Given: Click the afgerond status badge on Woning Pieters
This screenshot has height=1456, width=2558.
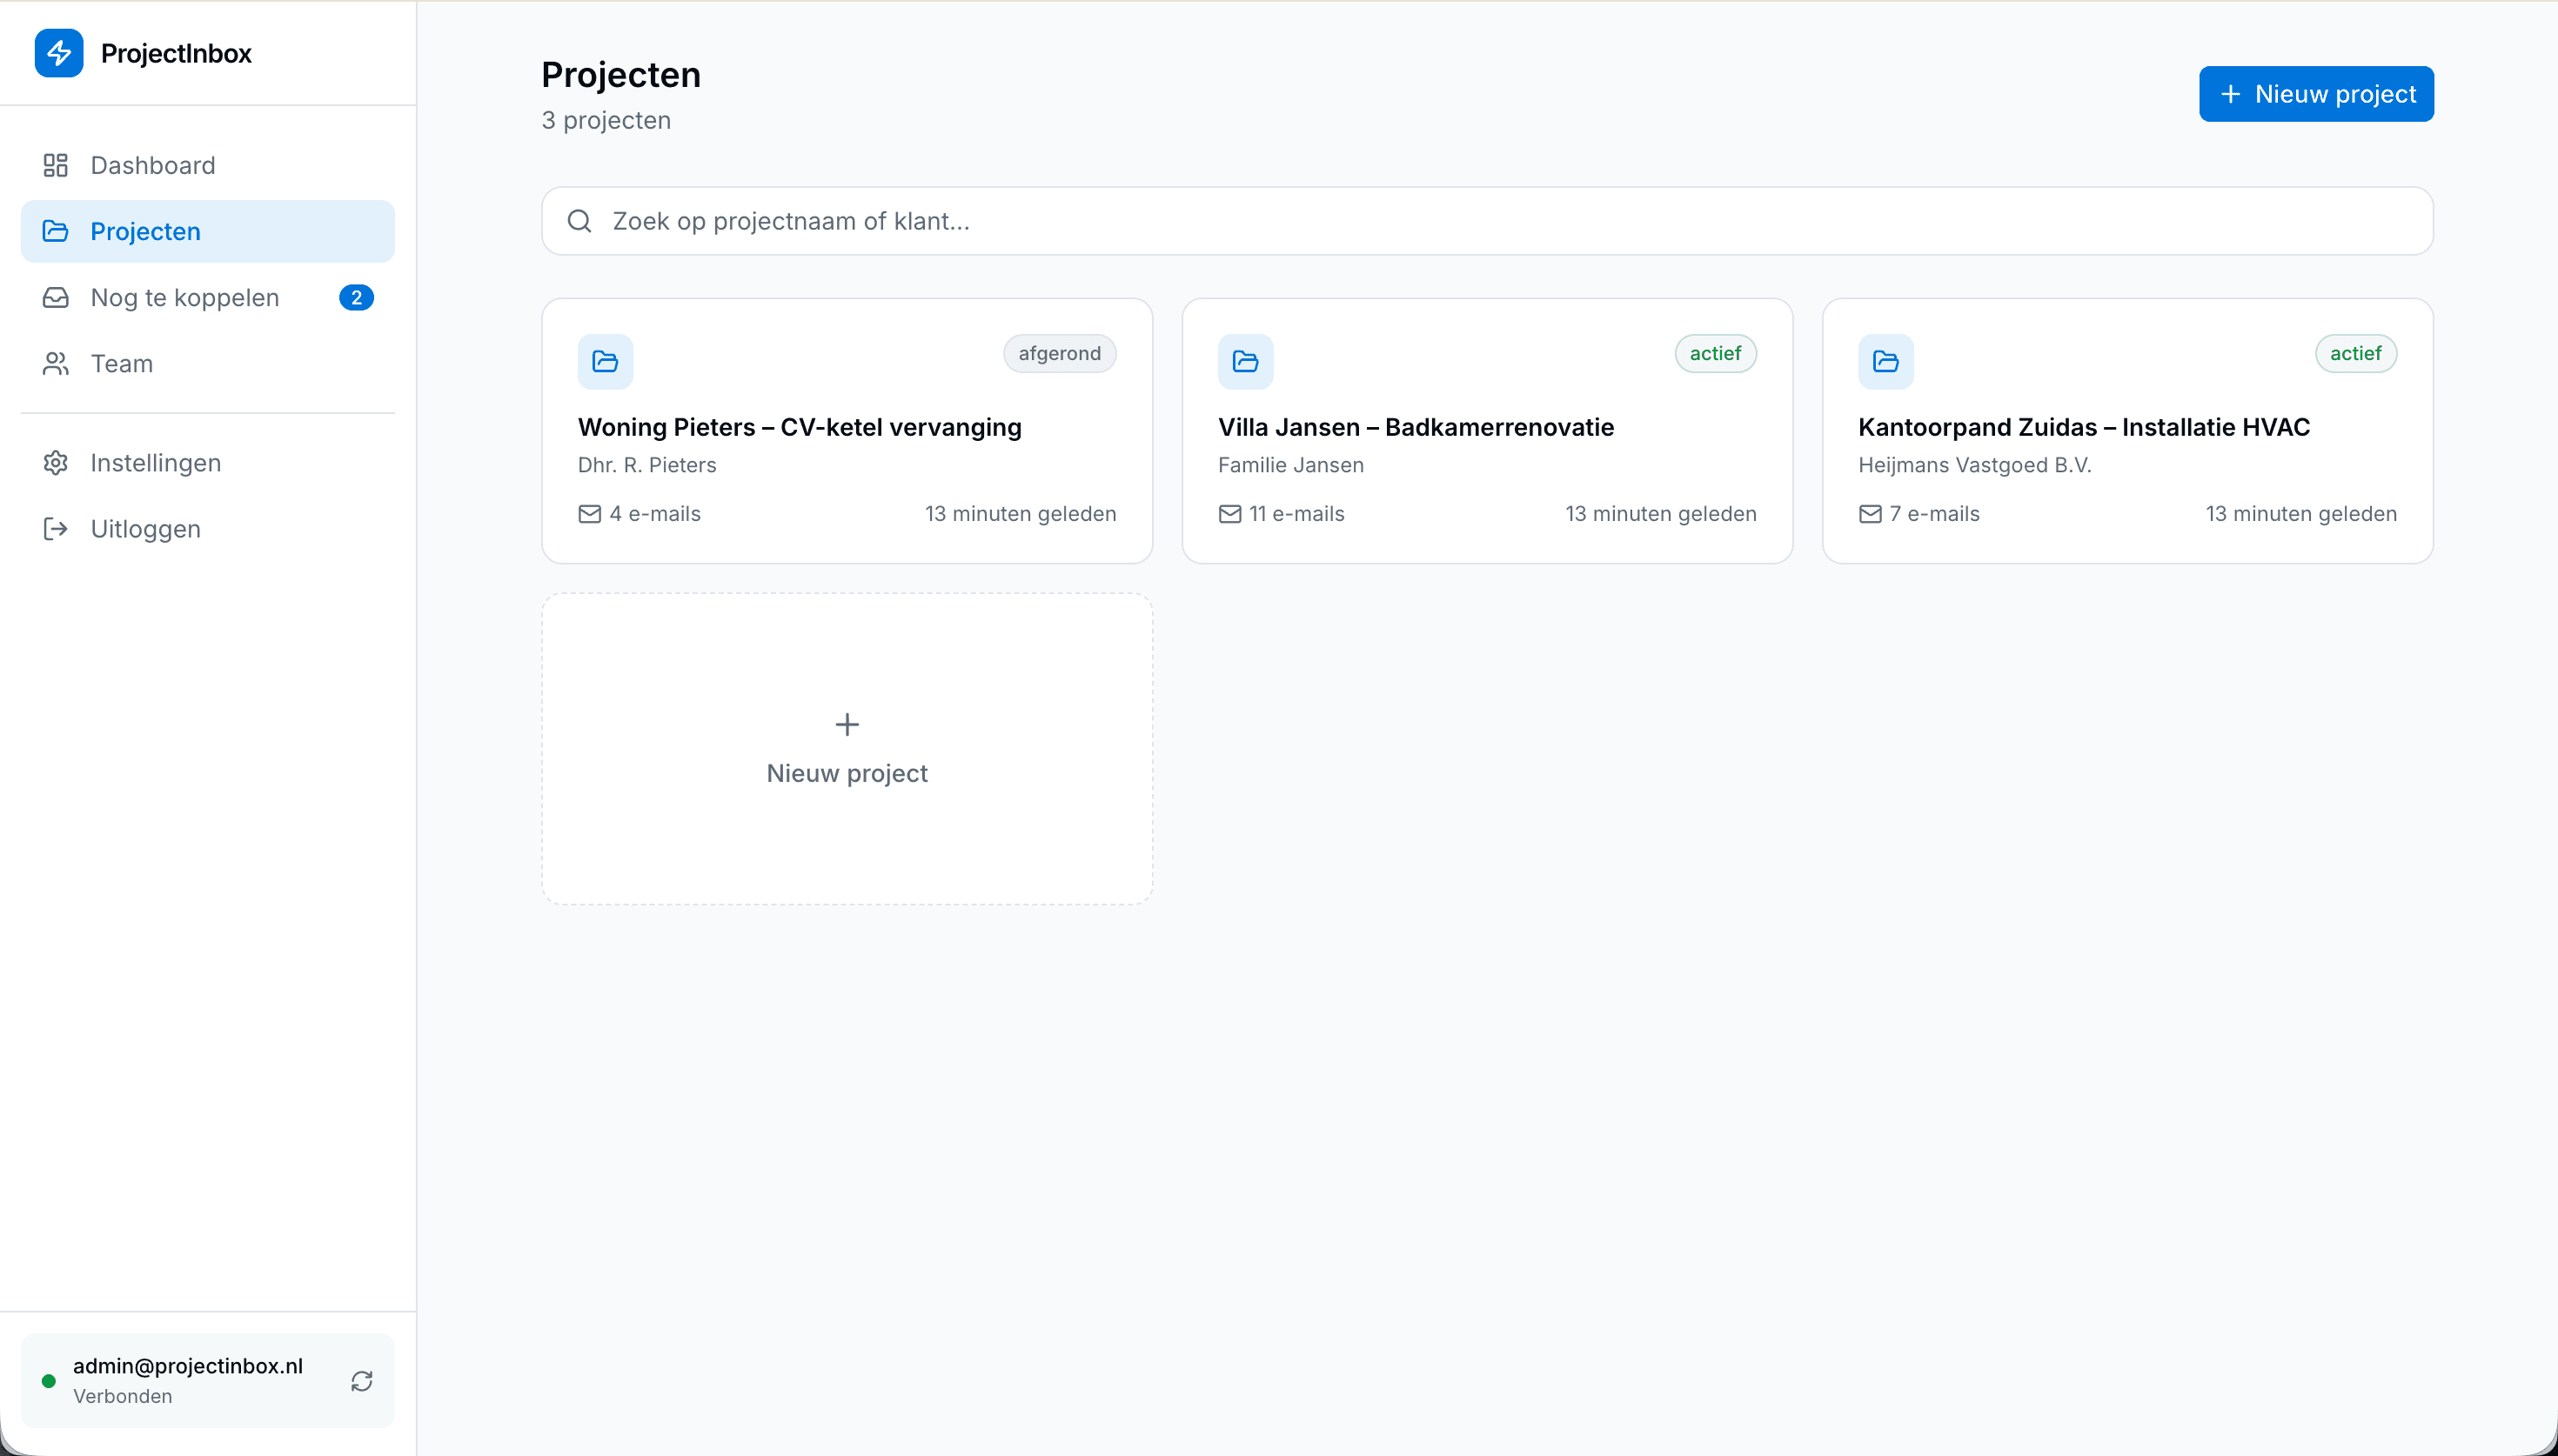Looking at the screenshot, I should click(x=1059, y=353).
